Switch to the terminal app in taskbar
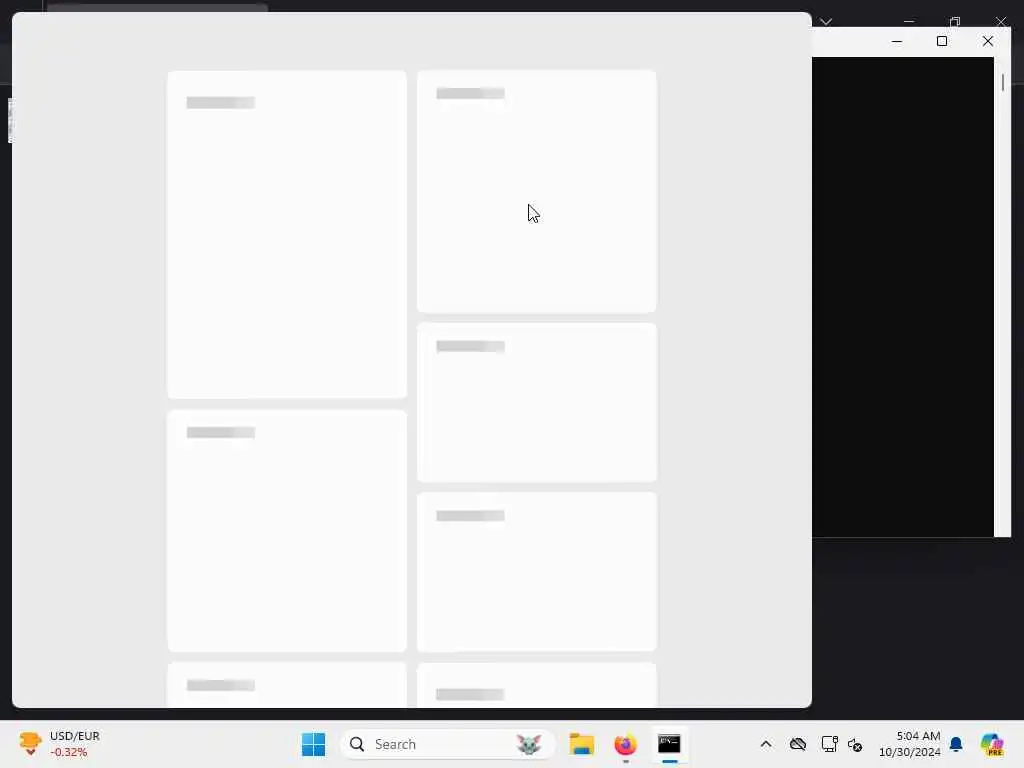1024x768 pixels. [x=669, y=744]
